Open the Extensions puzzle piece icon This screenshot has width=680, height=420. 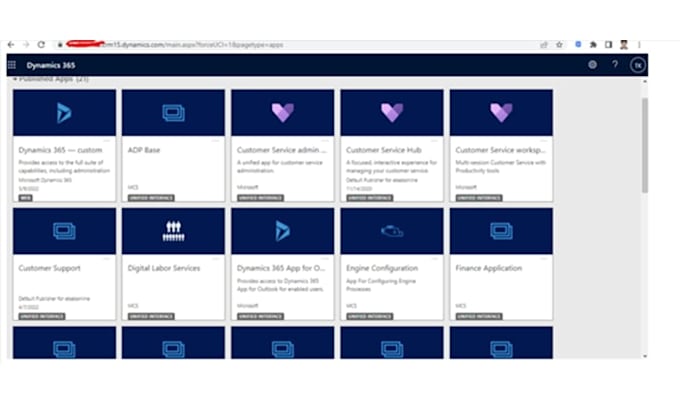(x=593, y=44)
